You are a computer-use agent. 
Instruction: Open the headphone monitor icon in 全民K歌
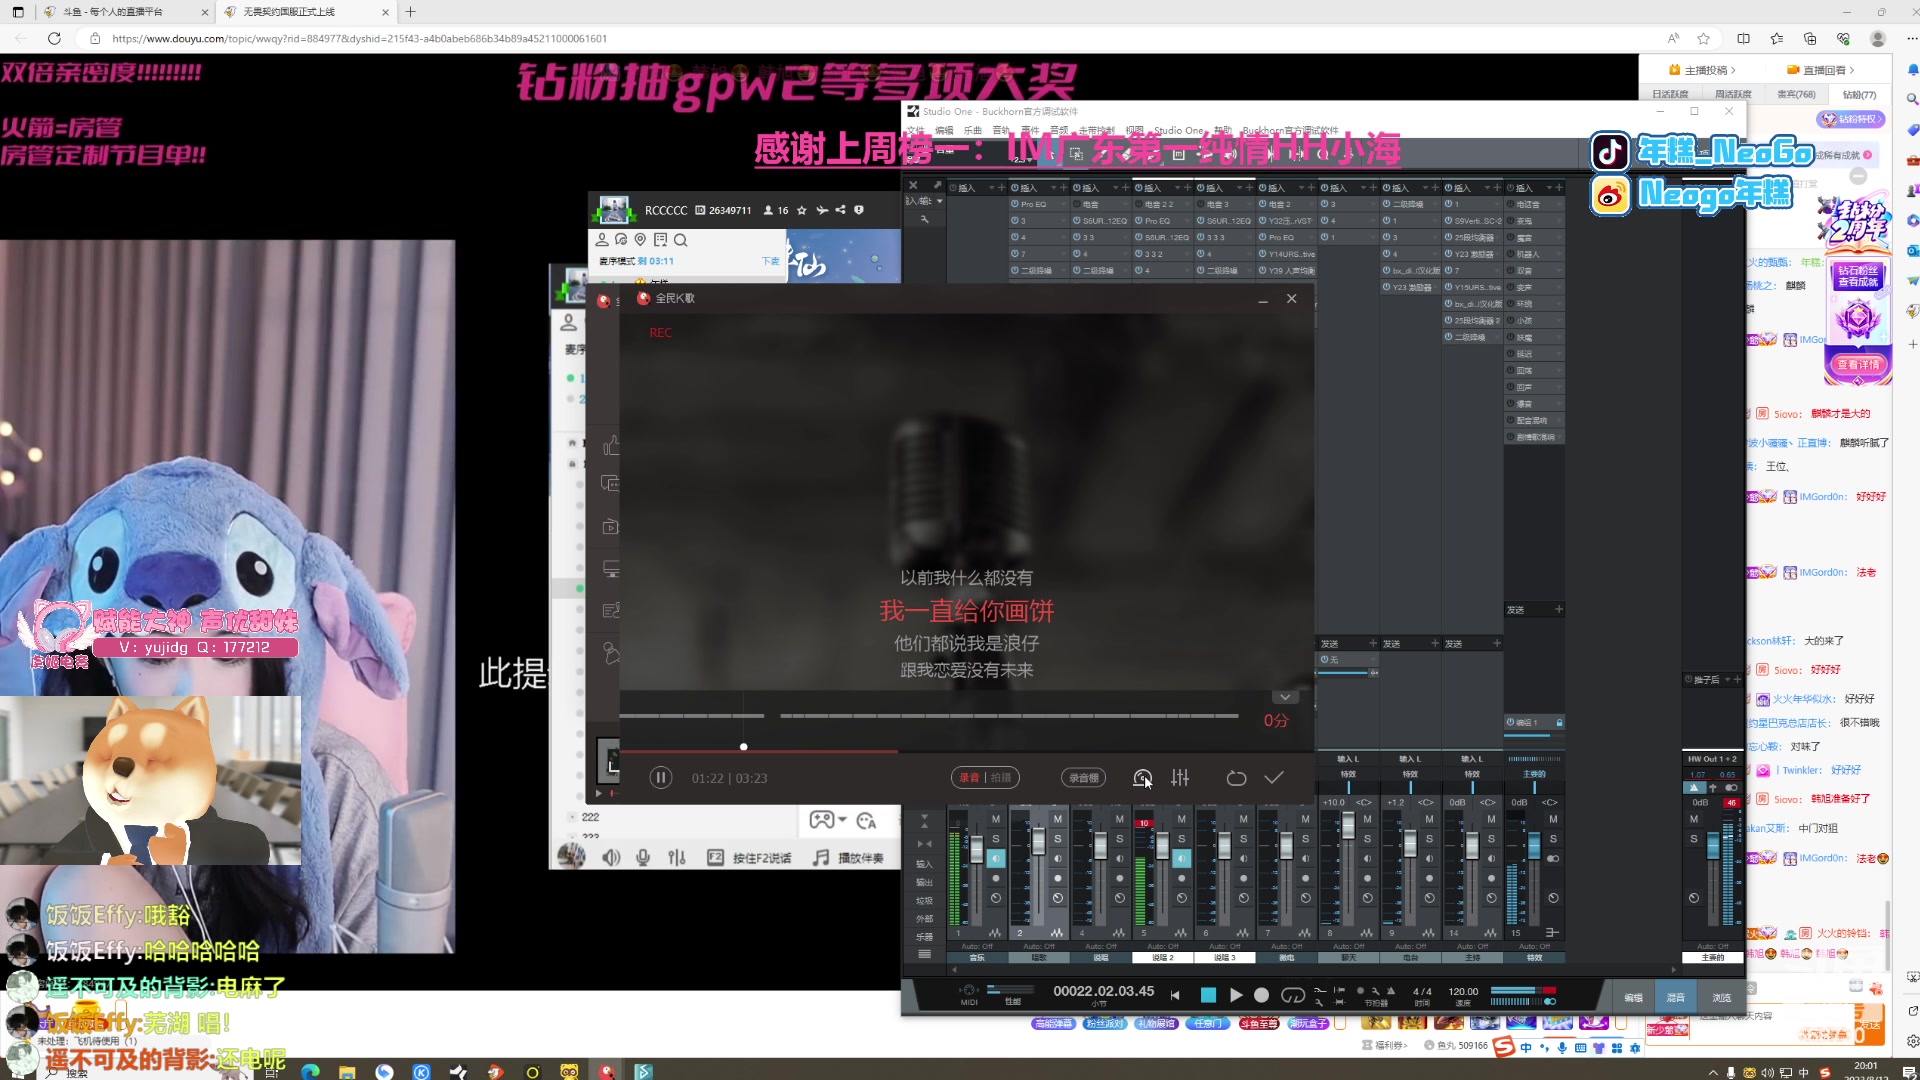[1142, 778]
